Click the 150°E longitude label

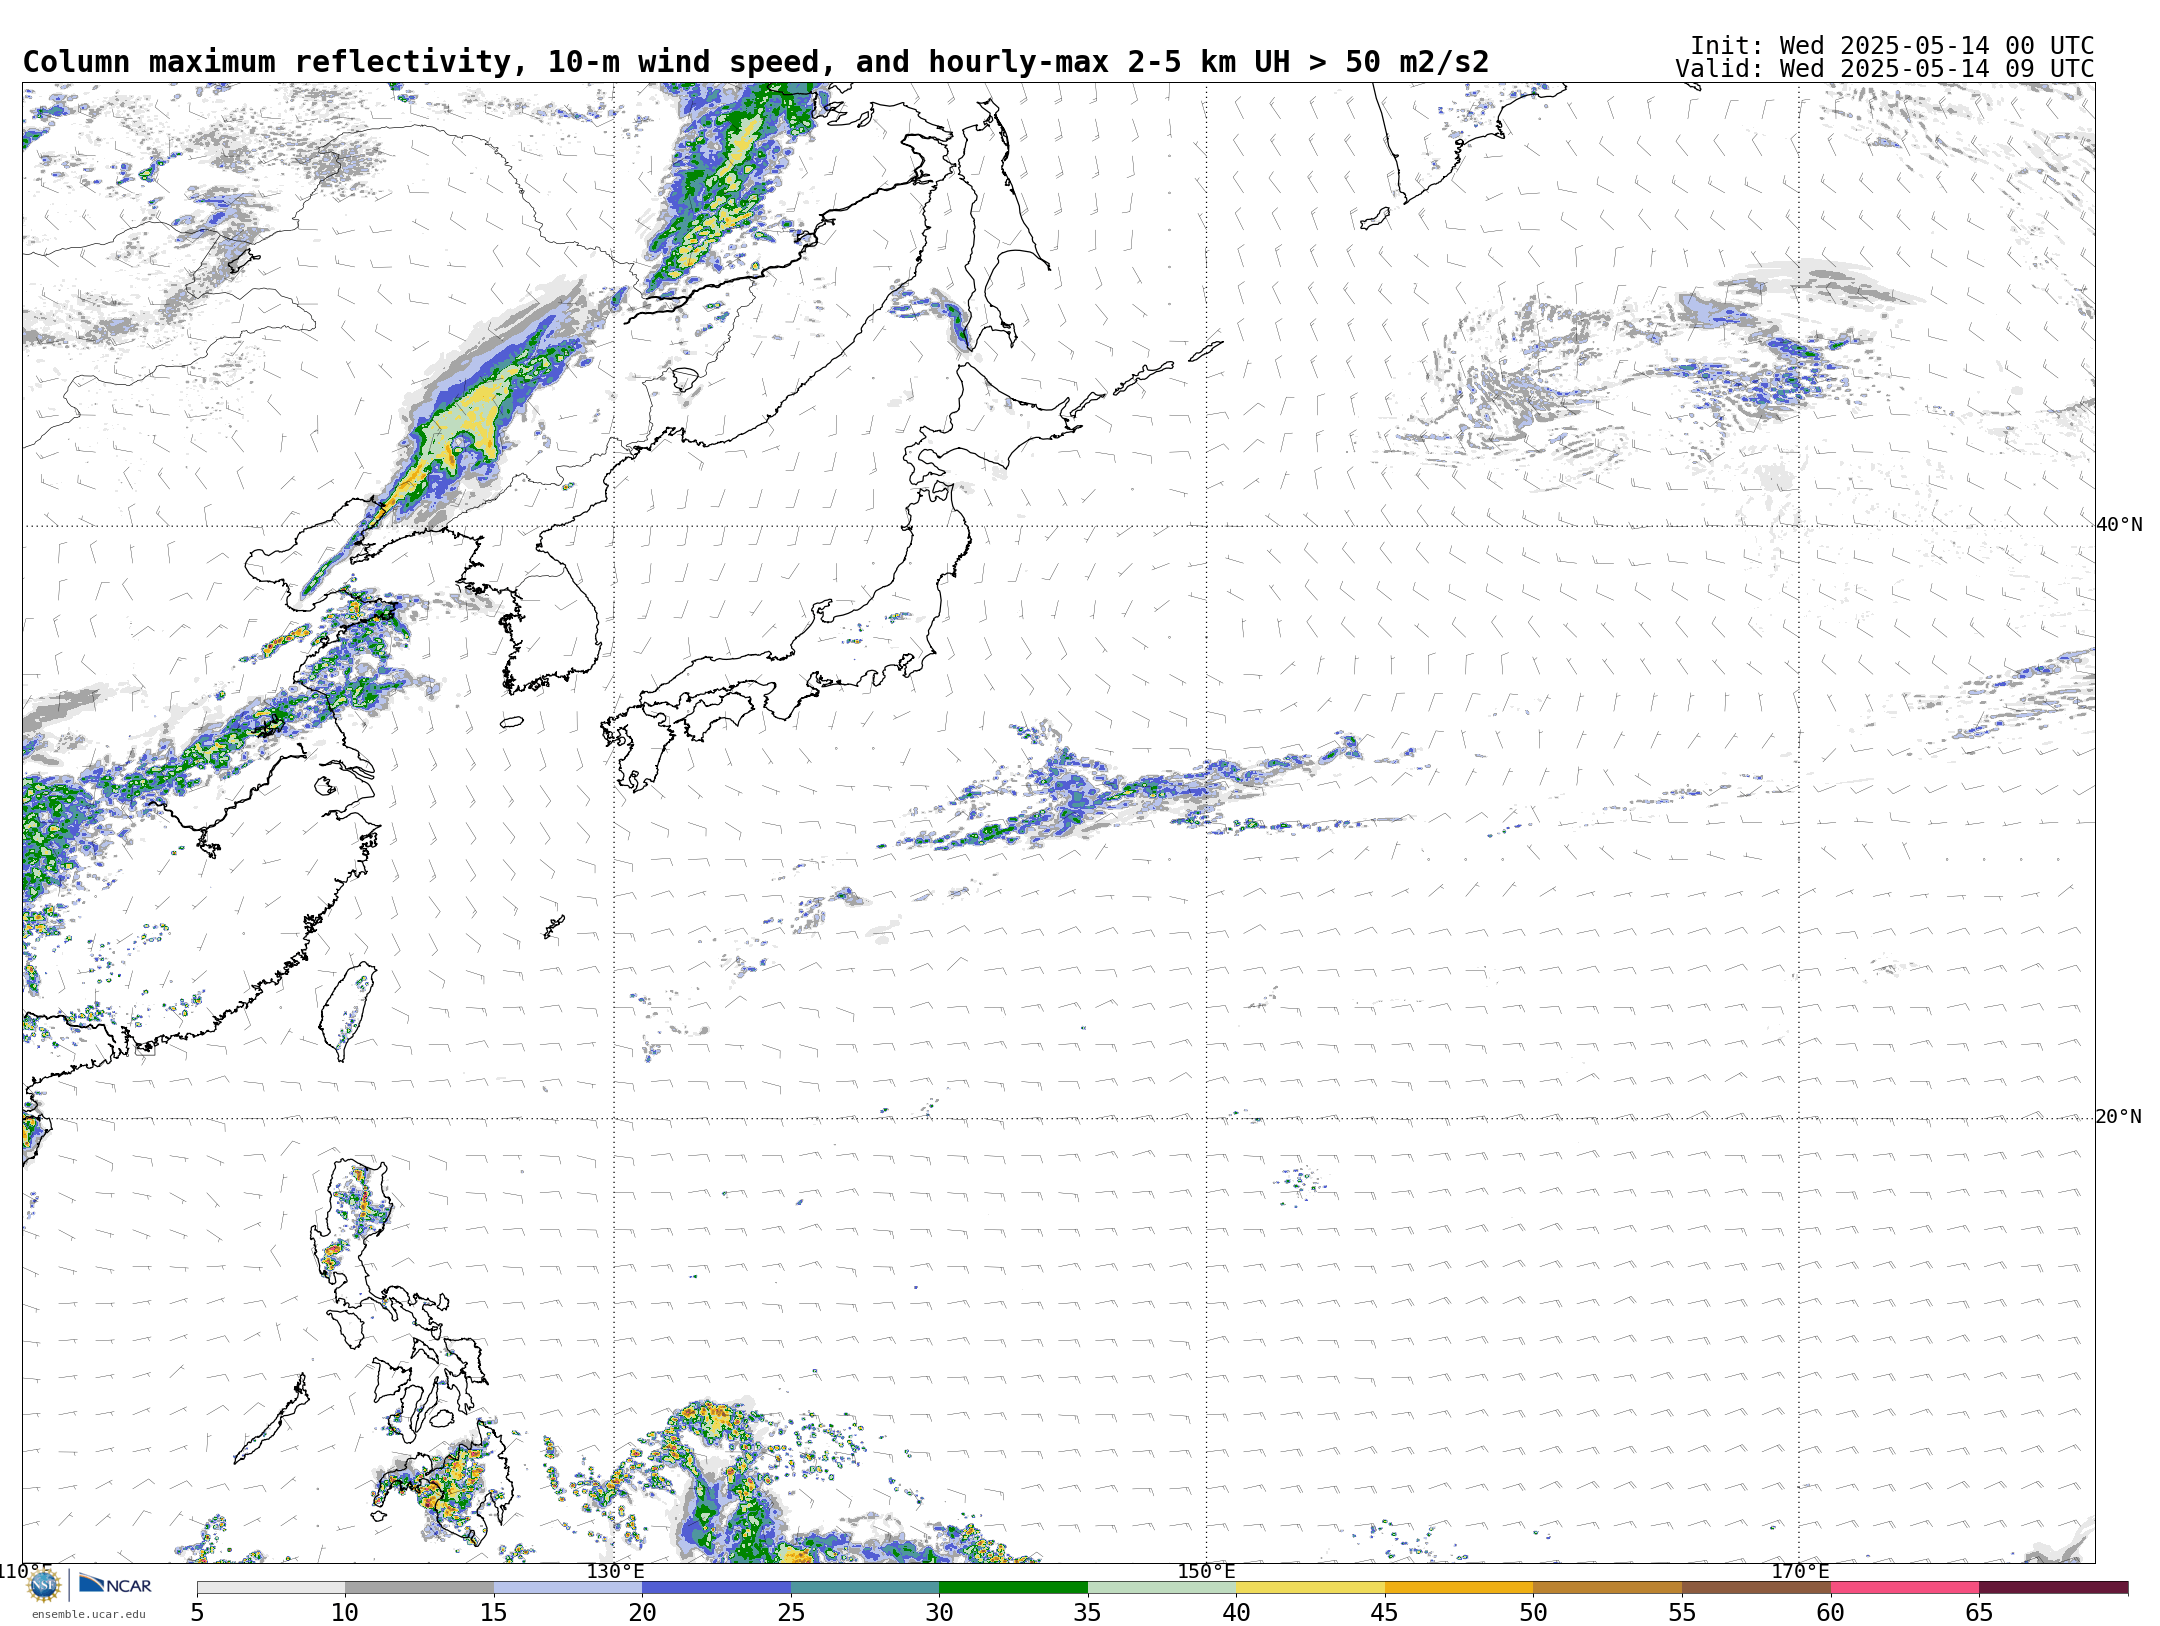1206,1572
